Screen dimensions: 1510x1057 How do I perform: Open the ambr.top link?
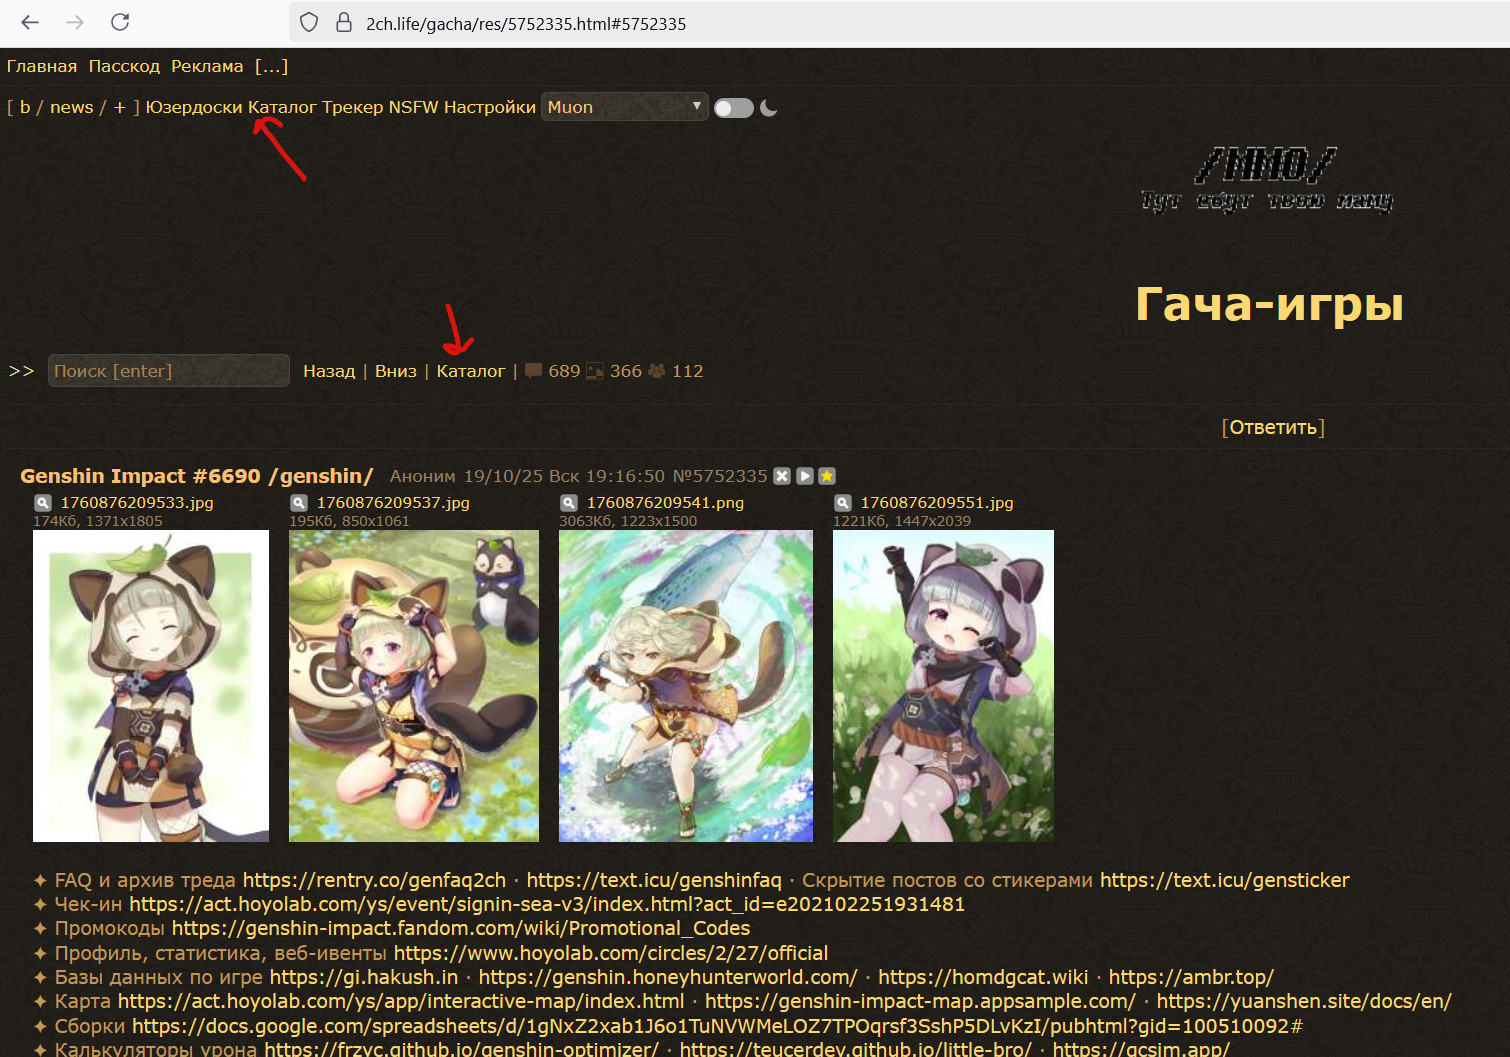[1191, 977]
